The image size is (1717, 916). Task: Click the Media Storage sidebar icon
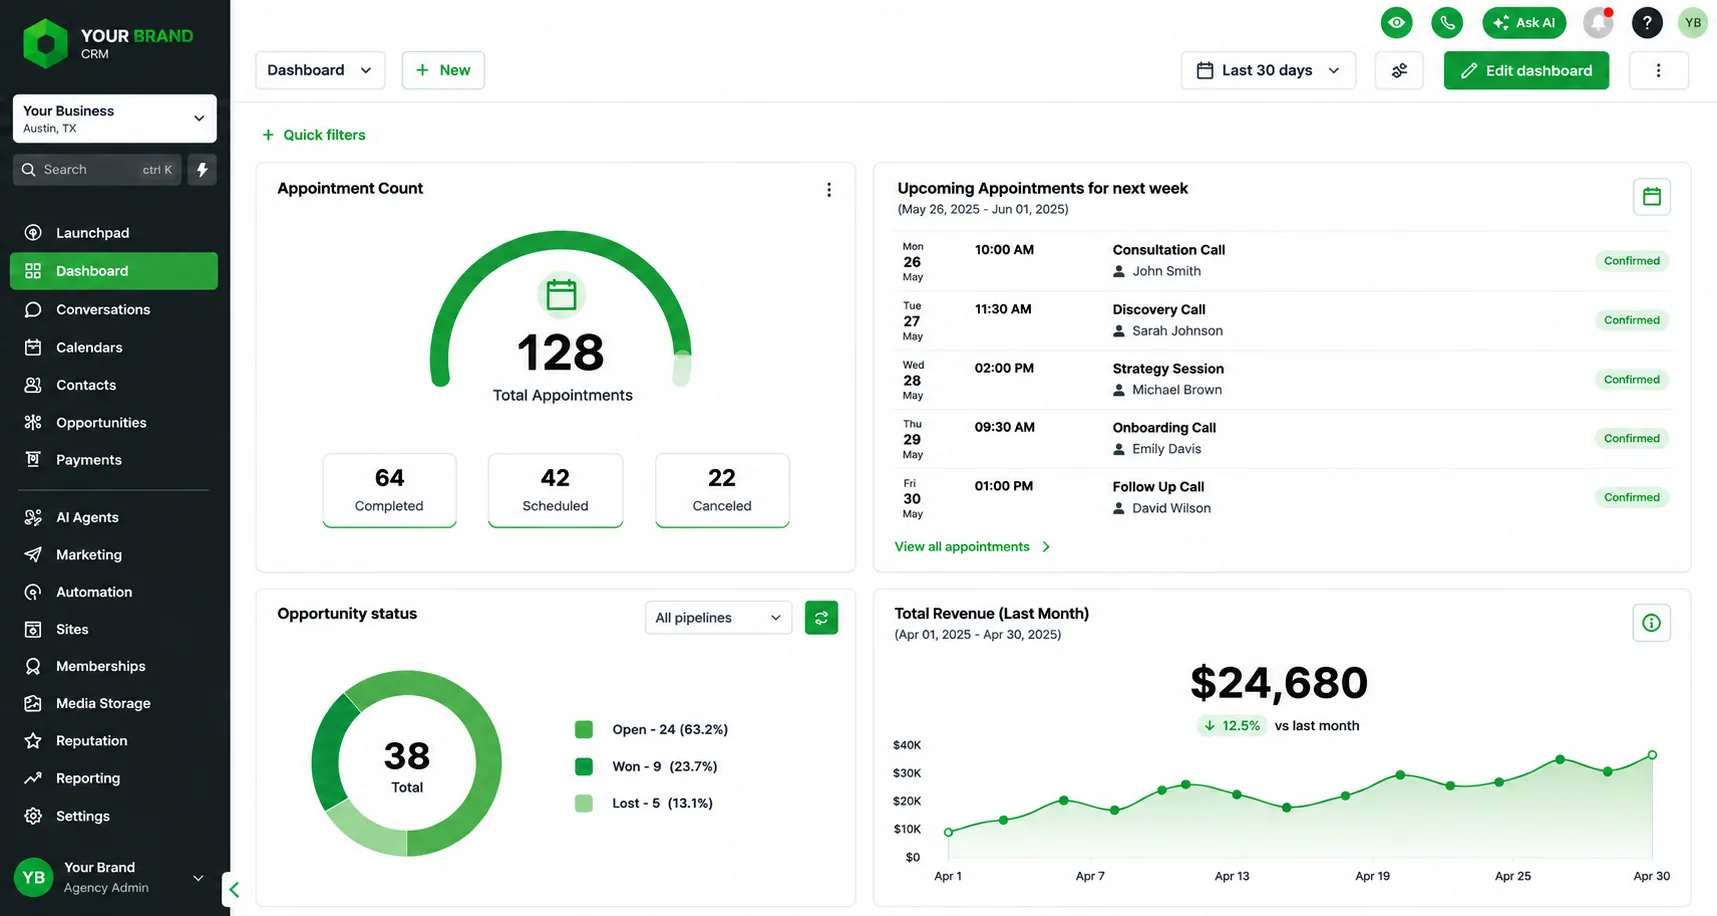[x=33, y=704]
